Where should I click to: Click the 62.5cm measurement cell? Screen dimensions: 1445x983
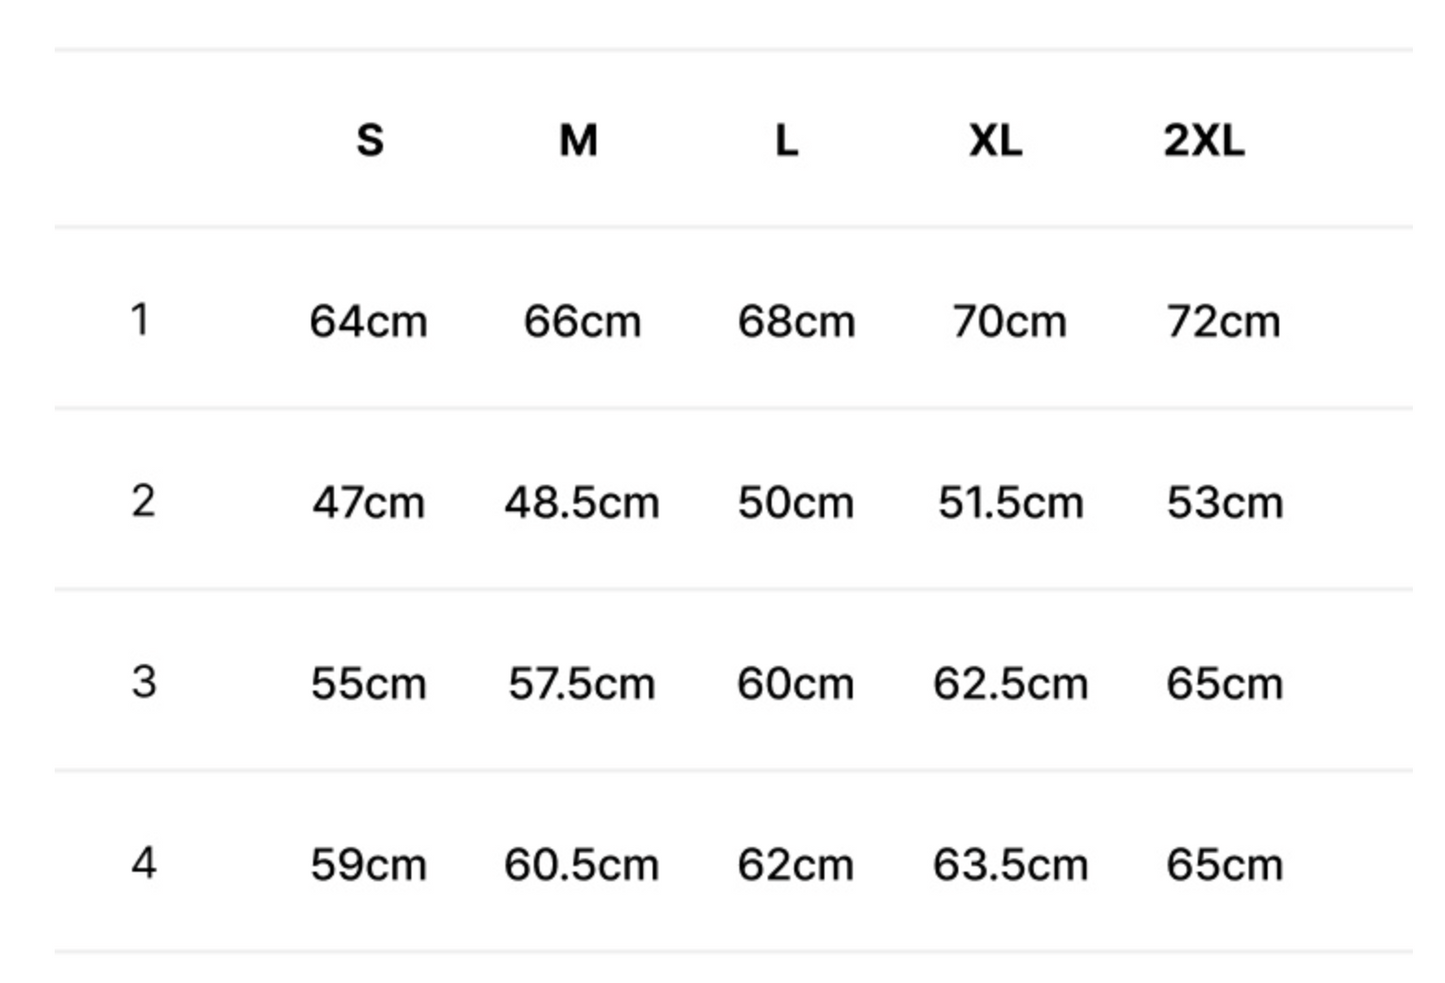coord(1010,684)
